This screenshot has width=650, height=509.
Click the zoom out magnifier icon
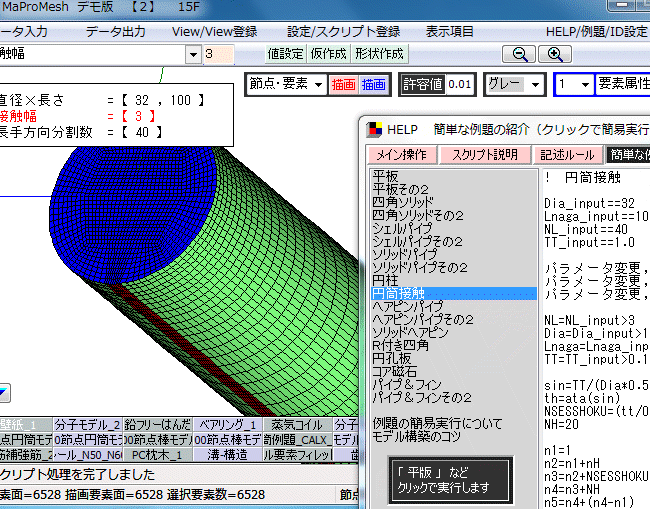tap(520, 54)
